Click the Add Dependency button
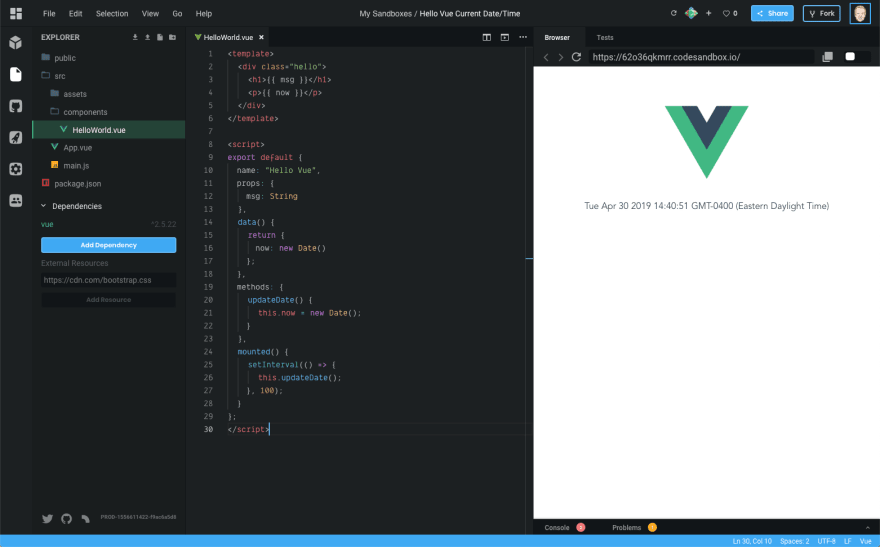This screenshot has width=880, height=547. [108, 245]
